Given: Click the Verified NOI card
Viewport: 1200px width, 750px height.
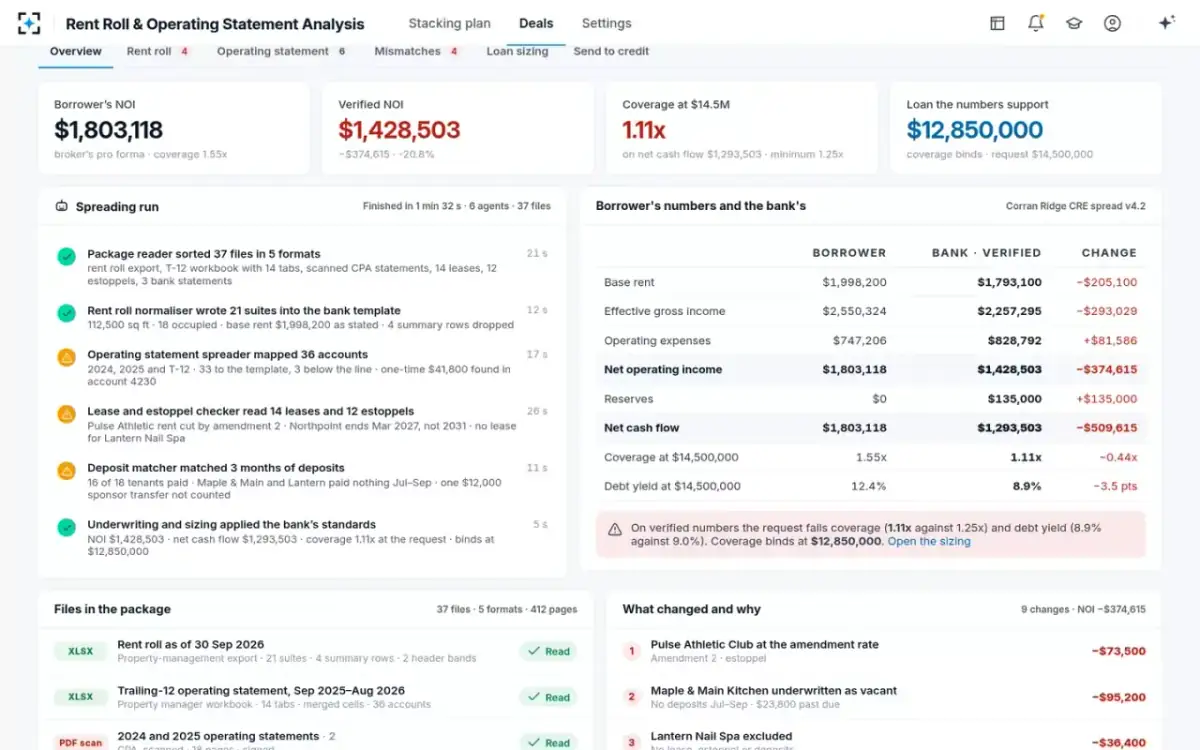Looking at the screenshot, I should [458, 129].
